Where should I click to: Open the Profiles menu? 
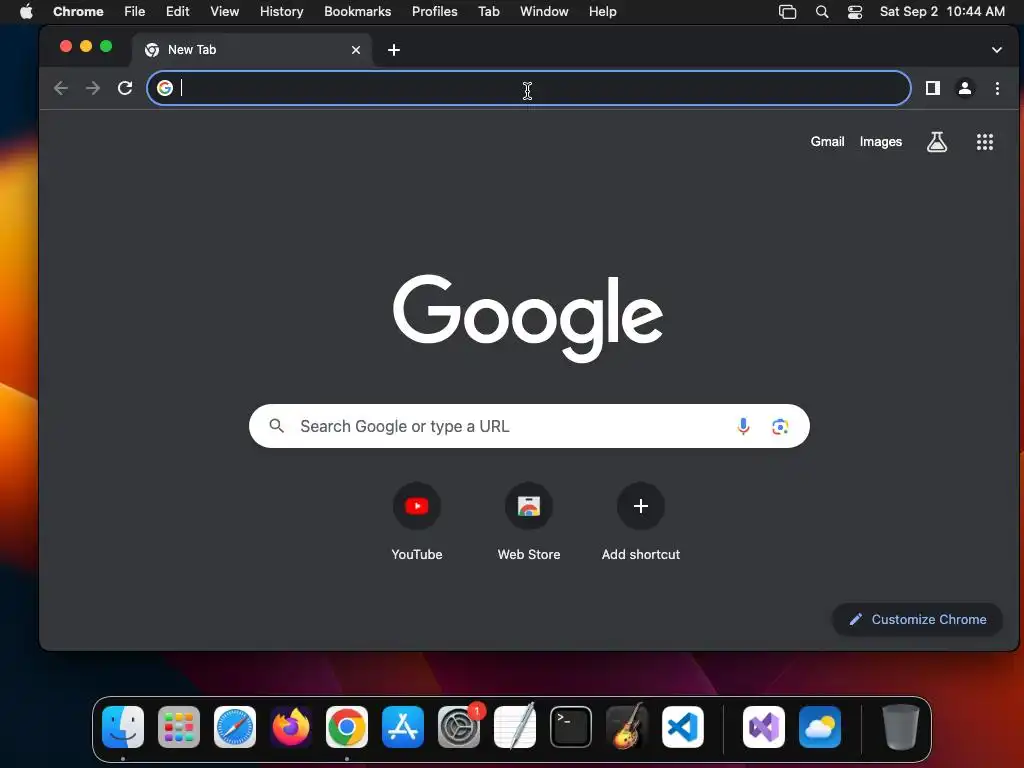434,12
